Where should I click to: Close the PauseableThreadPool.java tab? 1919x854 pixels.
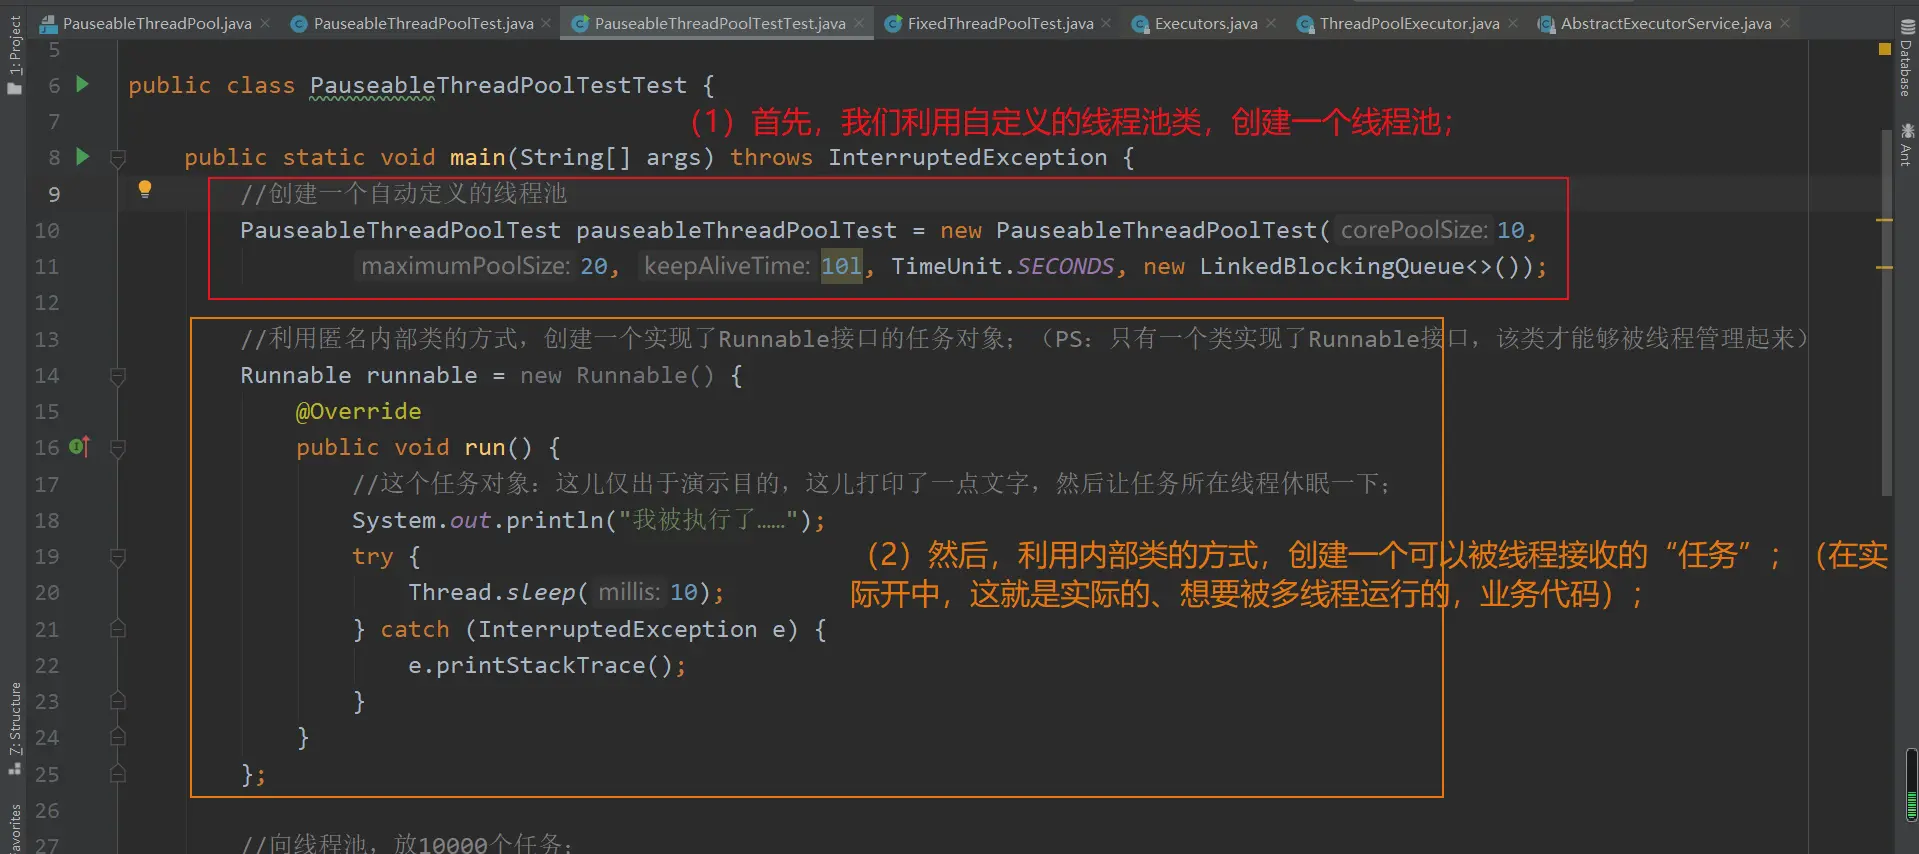click(265, 23)
